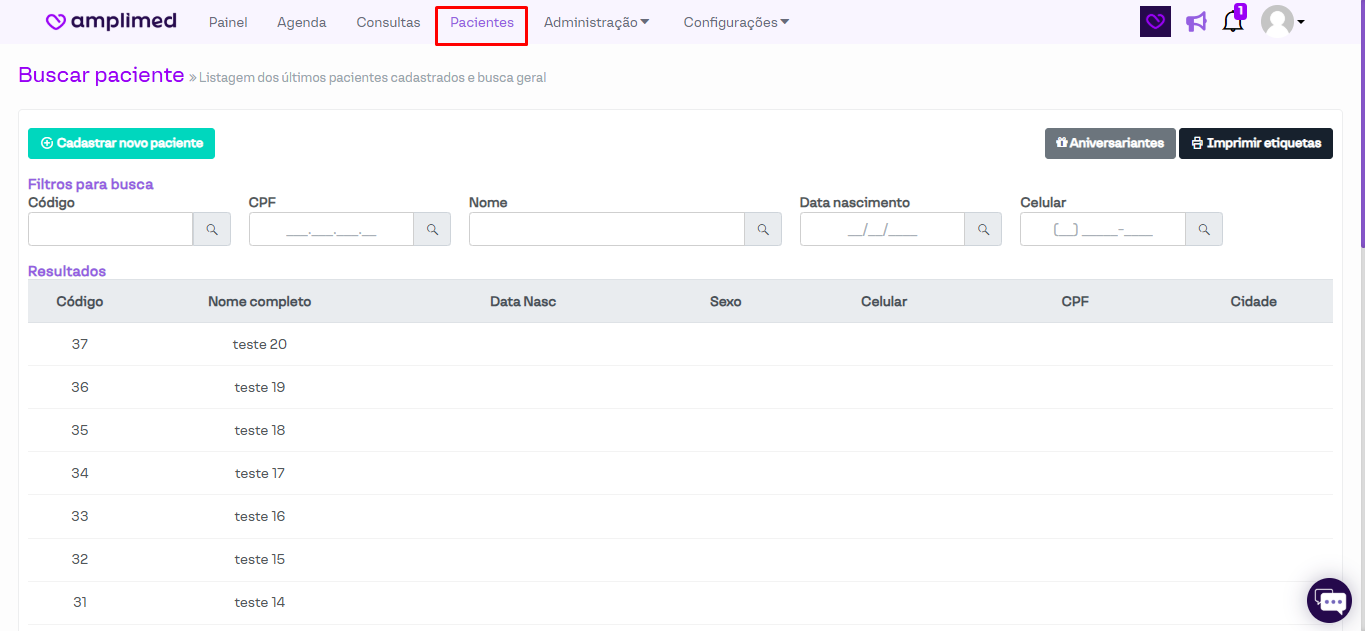Click the Amplimed logo
This screenshot has width=1365, height=631.
[x=111, y=22]
